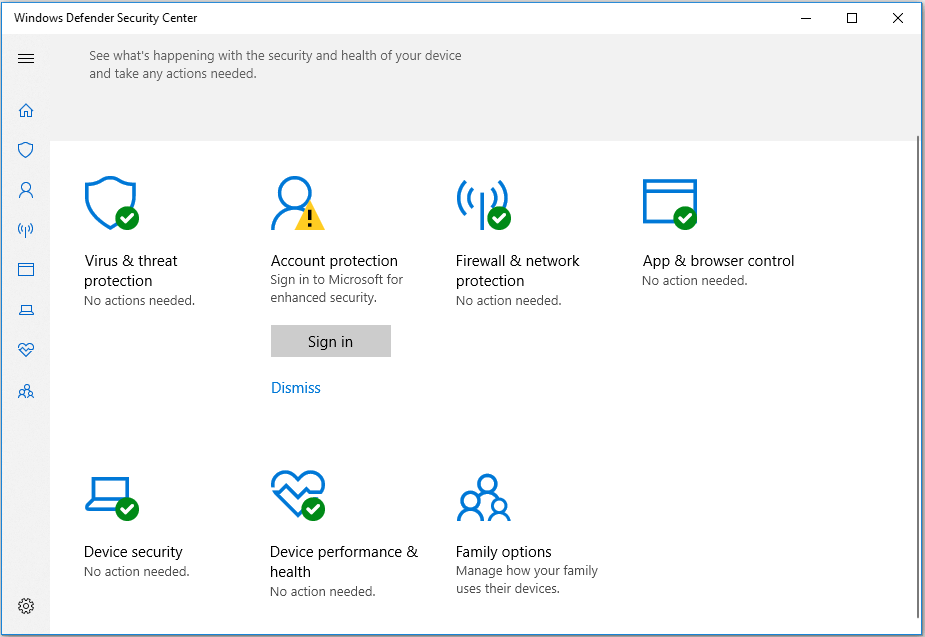This screenshot has height=637, width=925.
Task: Maximize the Windows Defender Security Center window
Action: (x=852, y=18)
